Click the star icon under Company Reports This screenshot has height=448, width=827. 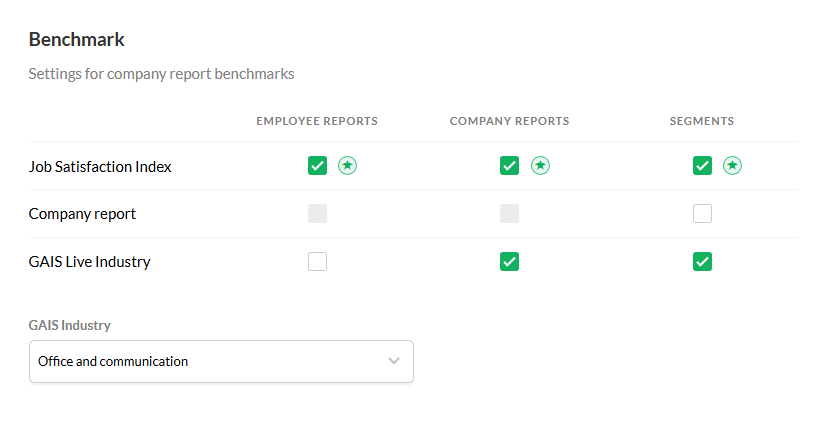pos(540,166)
